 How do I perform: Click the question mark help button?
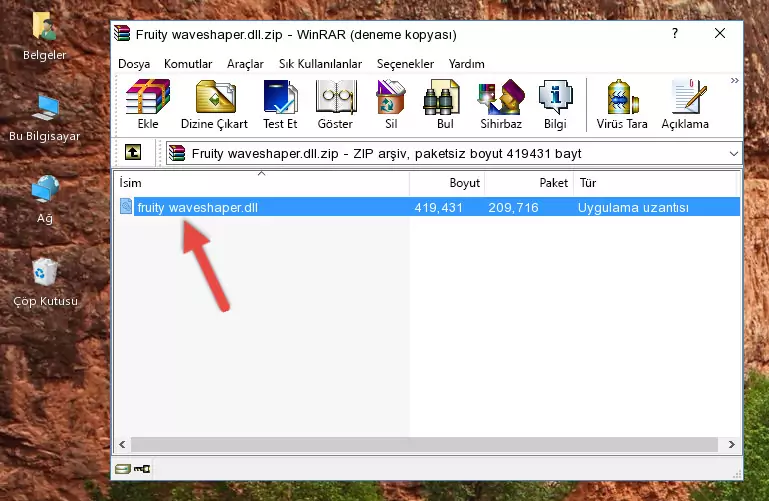point(675,33)
